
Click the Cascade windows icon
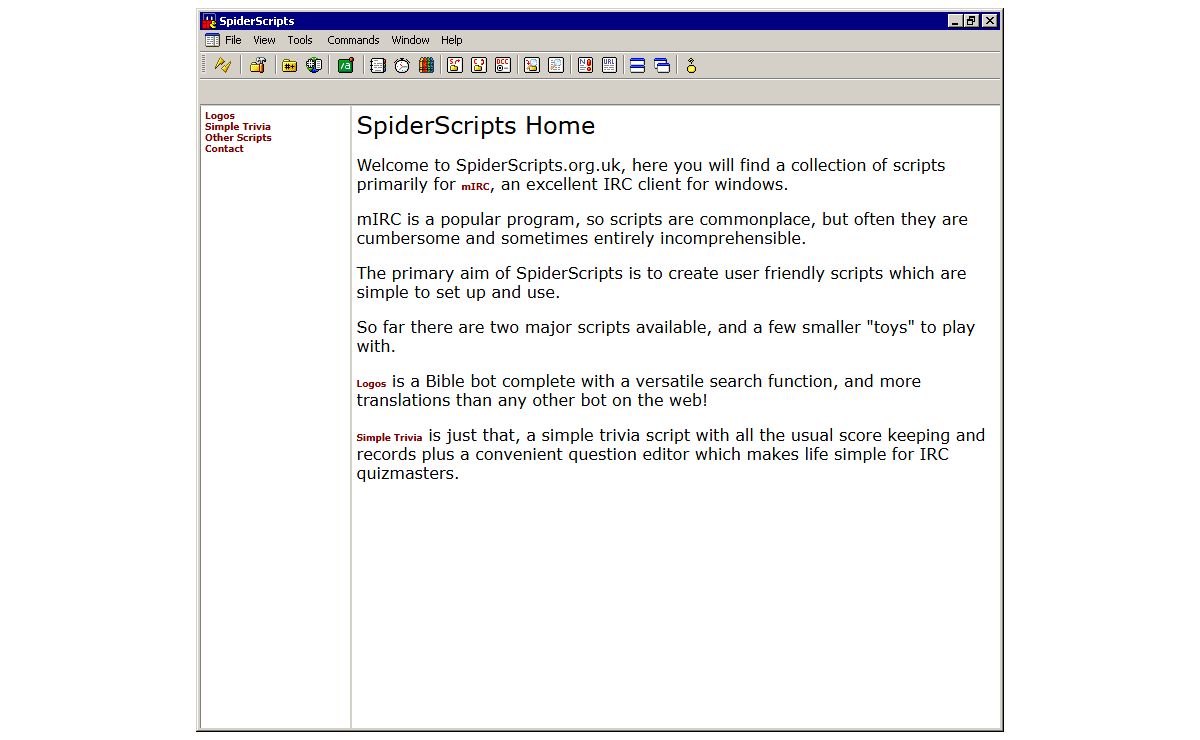pyautogui.click(x=662, y=65)
